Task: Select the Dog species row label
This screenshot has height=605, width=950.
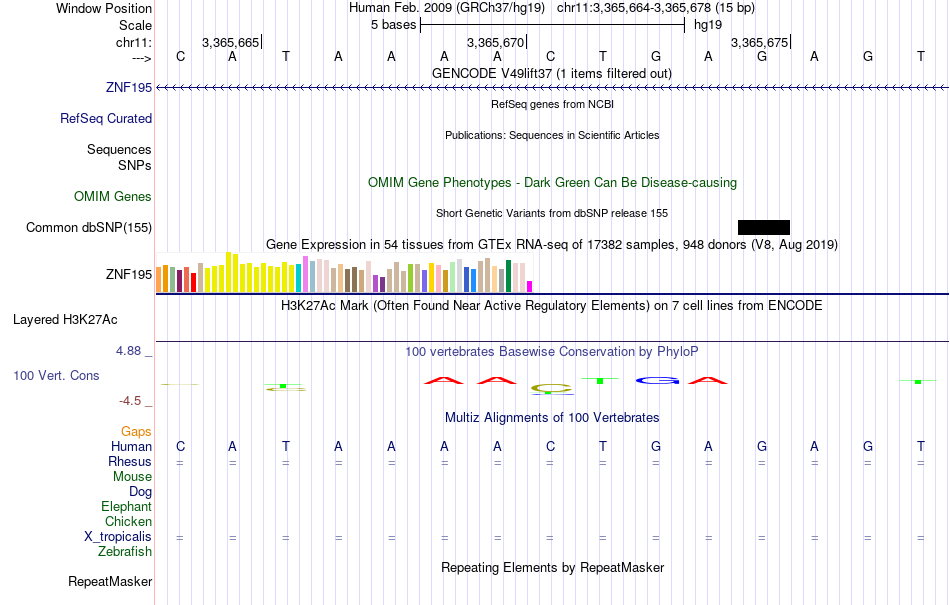Action: 140,492
